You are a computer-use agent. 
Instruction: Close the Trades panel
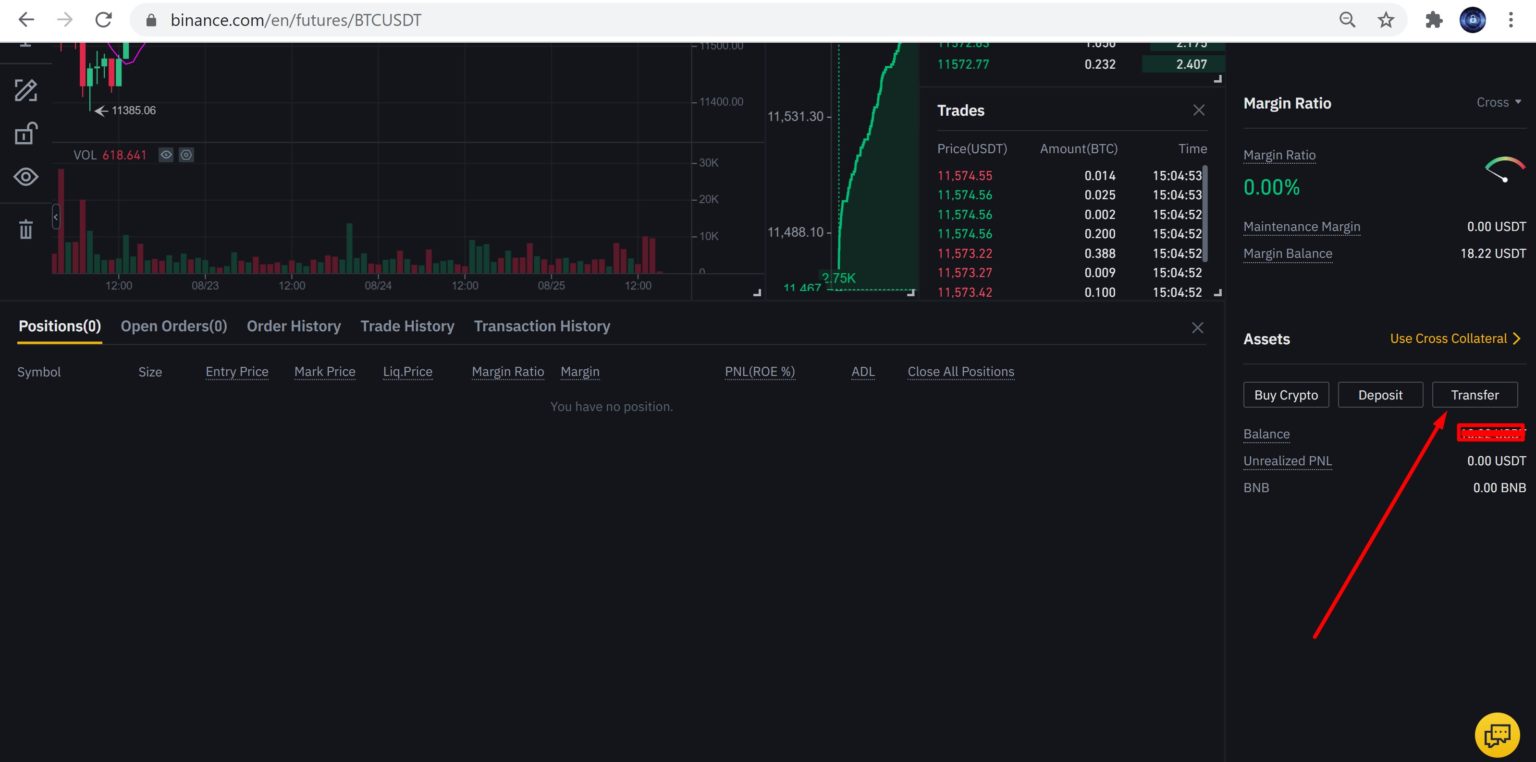(x=1199, y=110)
